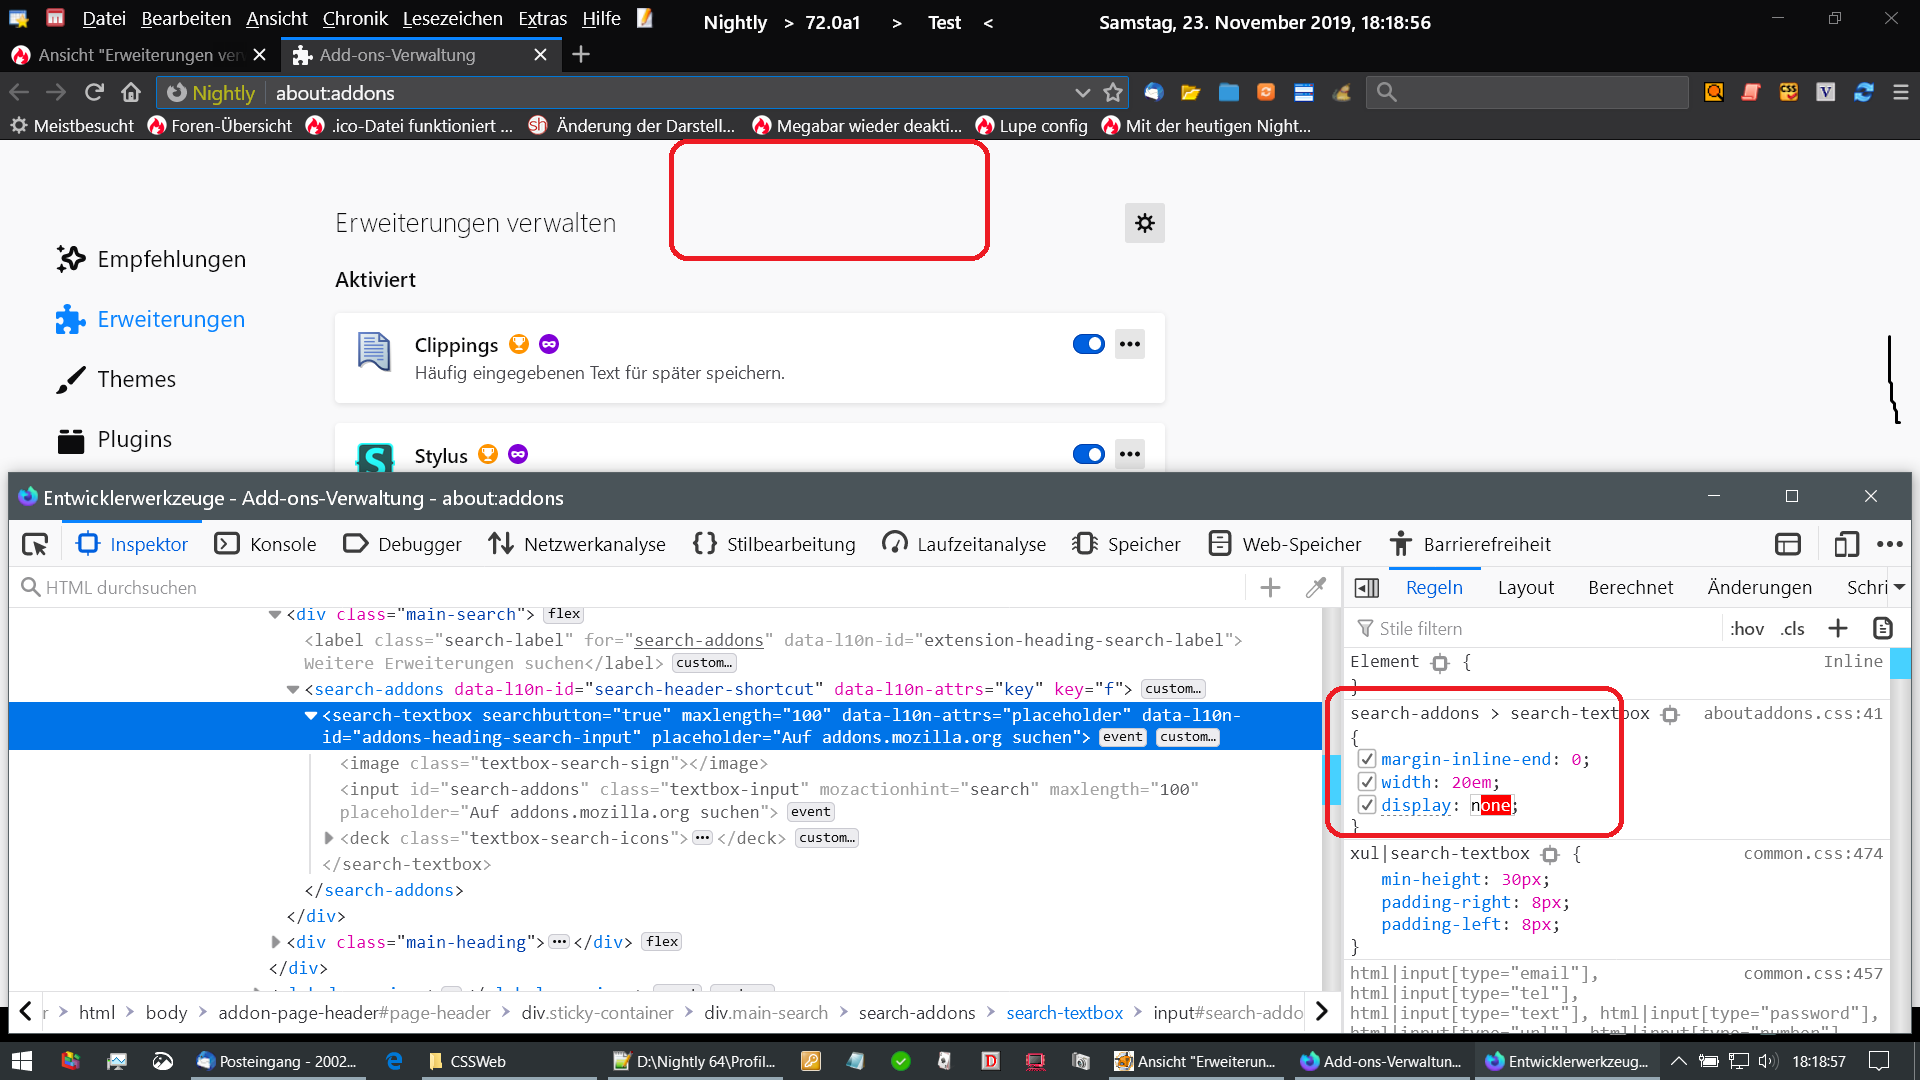Click the eyedropper color picker icon

[x=1316, y=588]
